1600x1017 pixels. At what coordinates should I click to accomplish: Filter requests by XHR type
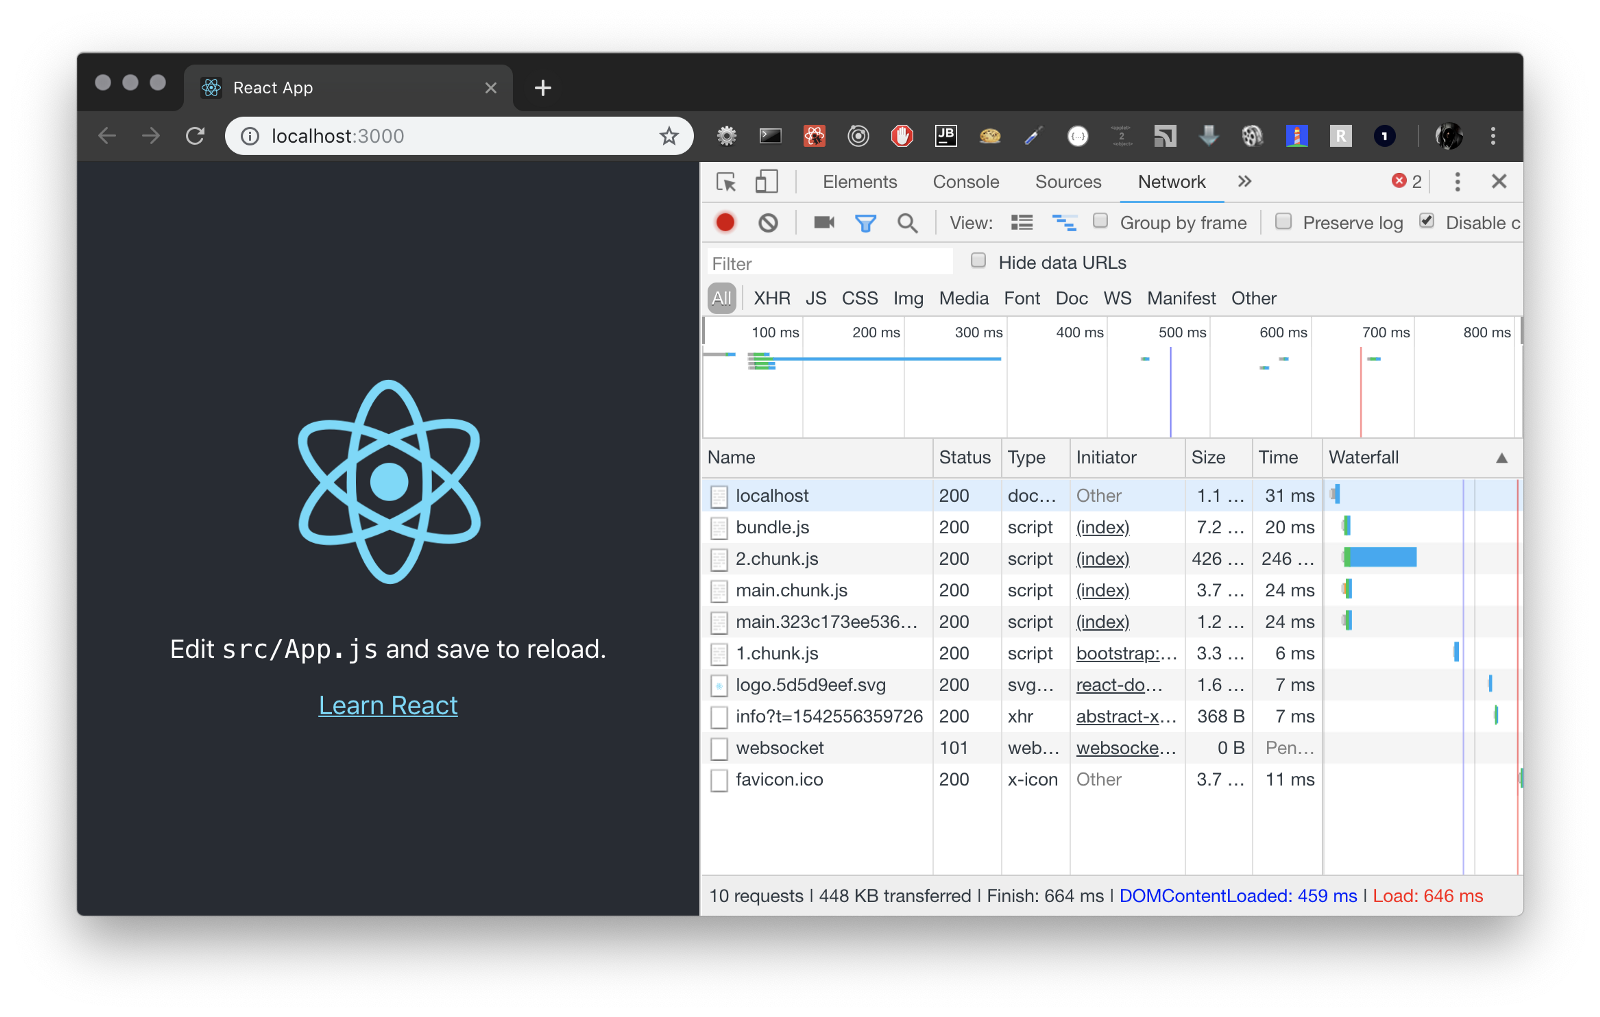pos(771,298)
